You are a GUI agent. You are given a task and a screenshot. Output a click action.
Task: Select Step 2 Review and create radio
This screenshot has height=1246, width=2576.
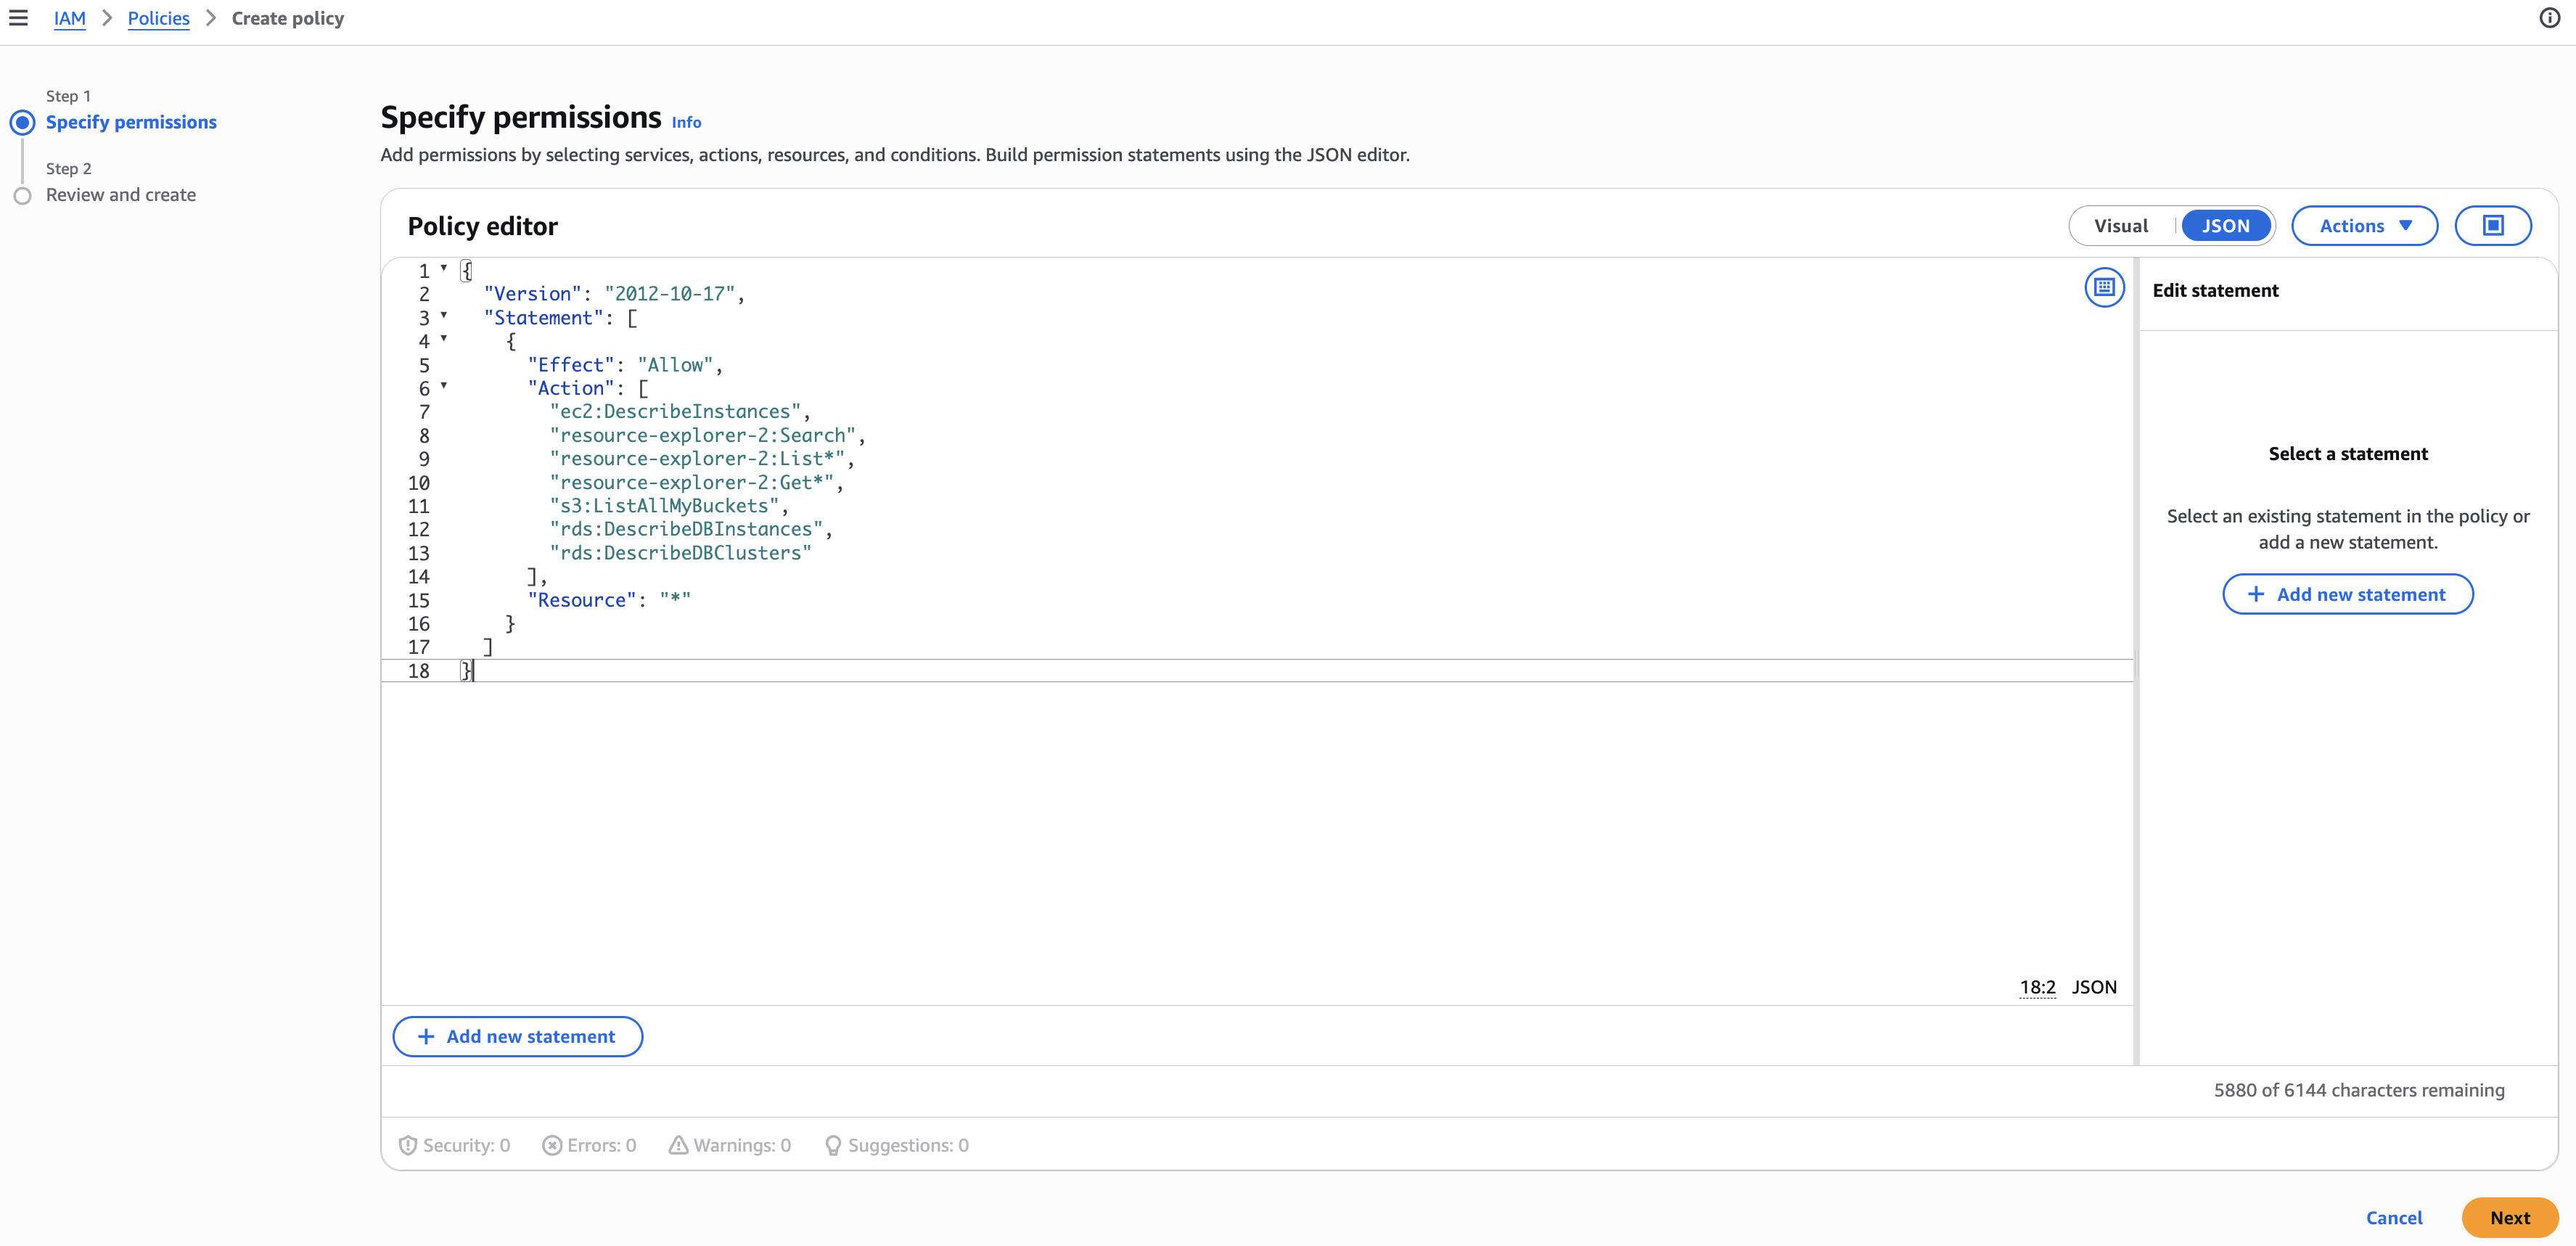point(23,195)
